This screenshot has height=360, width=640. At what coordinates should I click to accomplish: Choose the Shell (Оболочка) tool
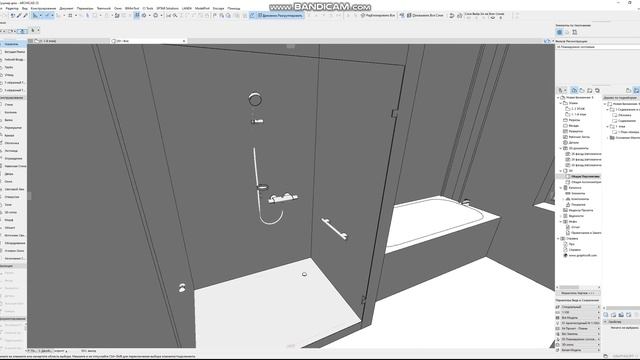(13, 143)
